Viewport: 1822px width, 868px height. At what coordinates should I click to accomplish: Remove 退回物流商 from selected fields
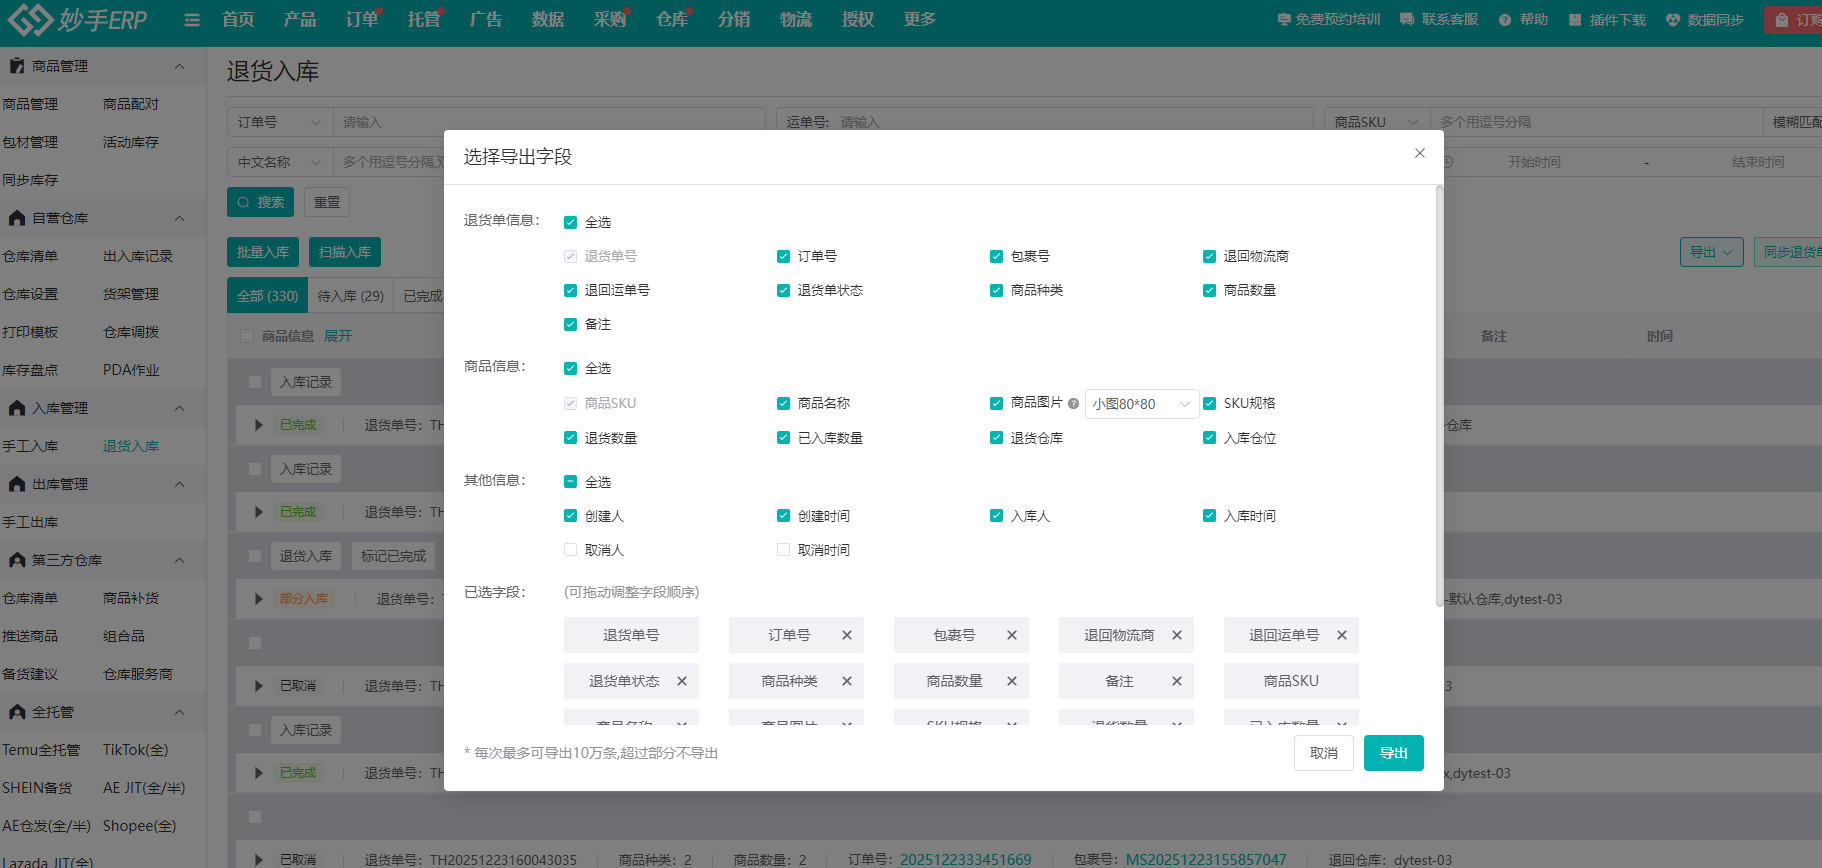(1177, 635)
